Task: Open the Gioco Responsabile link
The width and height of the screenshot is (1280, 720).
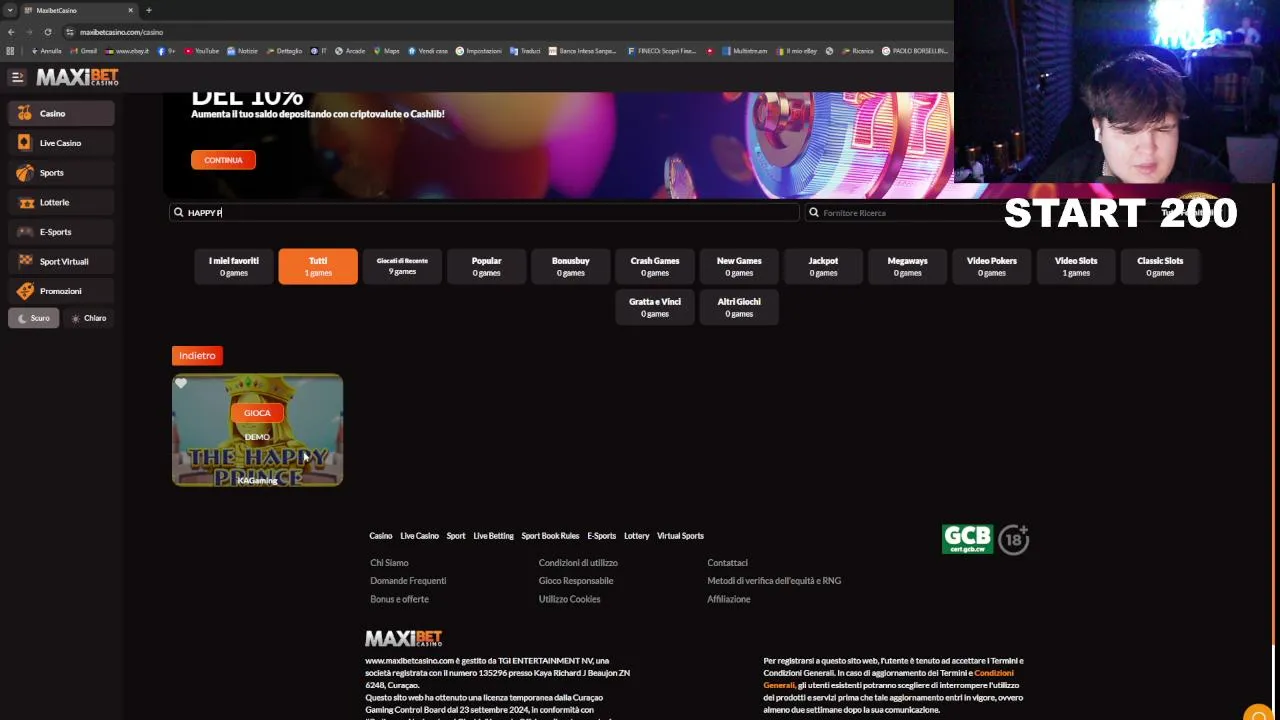Action: (576, 581)
